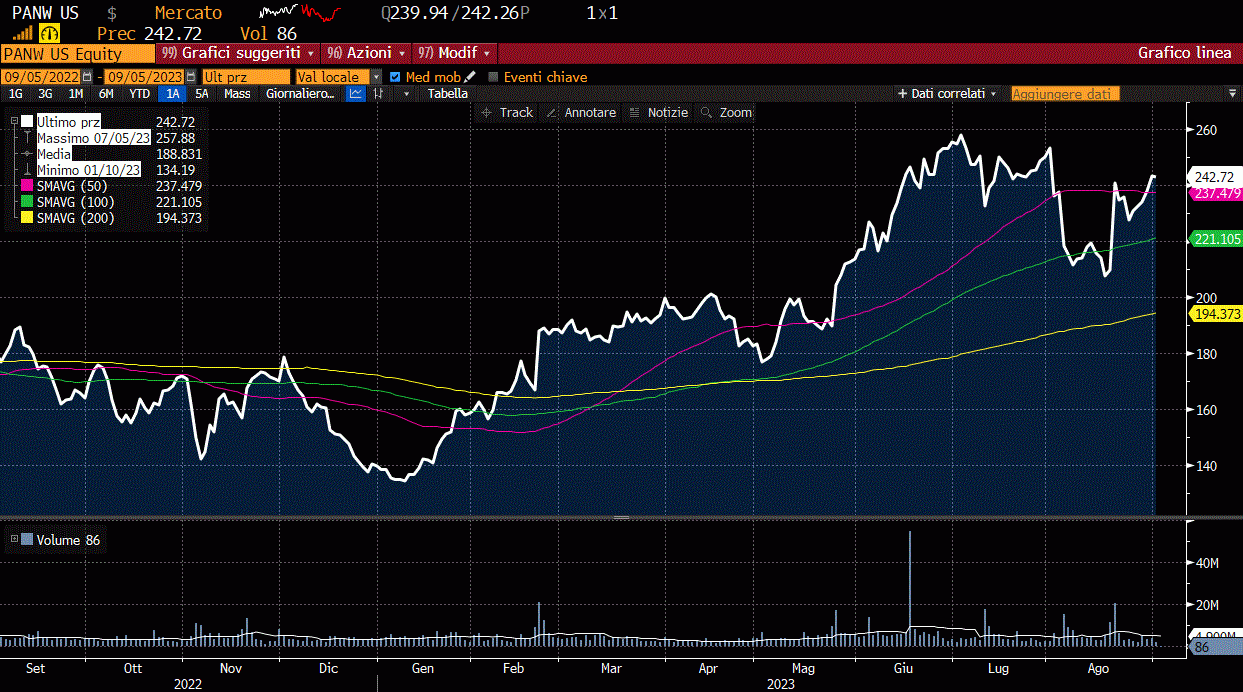Expand the Volume panel legend

tap(14, 539)
